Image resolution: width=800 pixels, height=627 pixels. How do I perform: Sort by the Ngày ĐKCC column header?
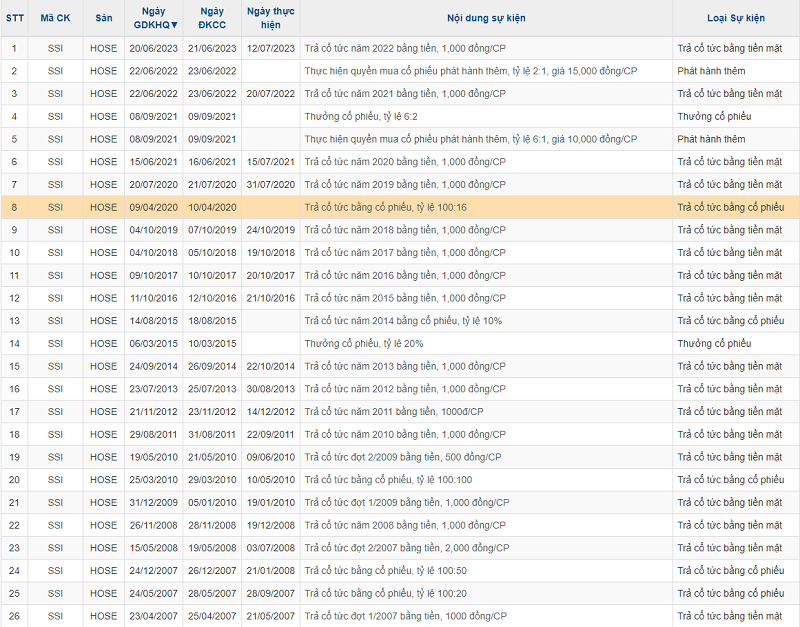point(211,18)
